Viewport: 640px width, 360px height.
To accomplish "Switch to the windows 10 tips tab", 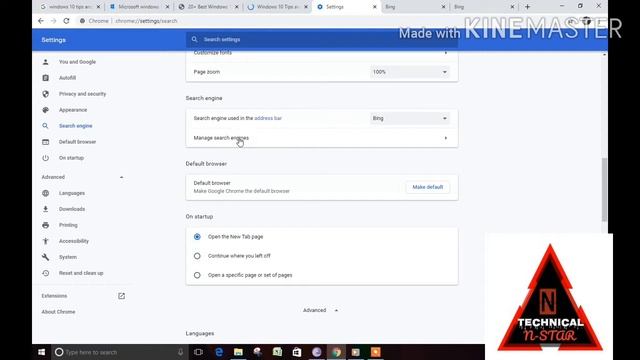I will 71,7.
